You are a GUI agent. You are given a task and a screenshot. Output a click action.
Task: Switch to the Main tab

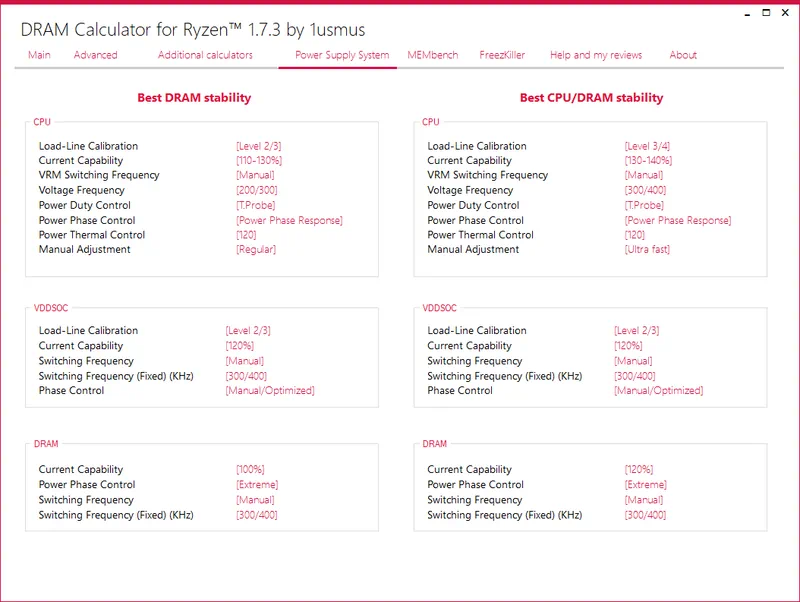(x=39, y=55)
